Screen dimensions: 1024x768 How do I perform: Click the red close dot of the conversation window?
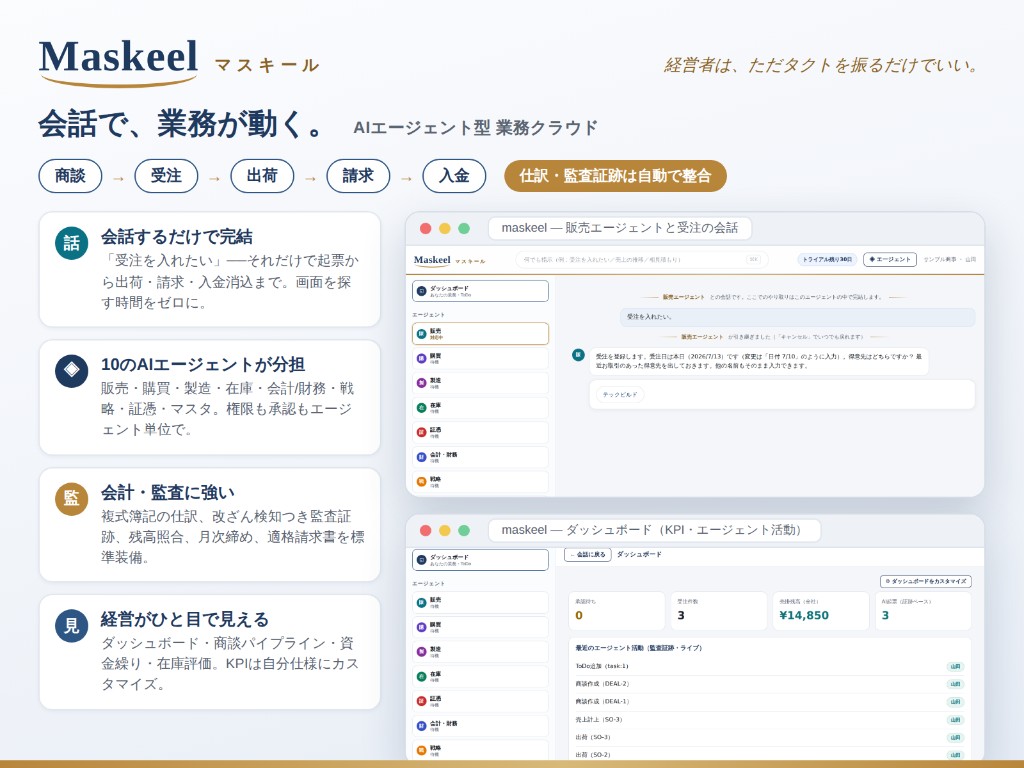(x=426, y=228)
